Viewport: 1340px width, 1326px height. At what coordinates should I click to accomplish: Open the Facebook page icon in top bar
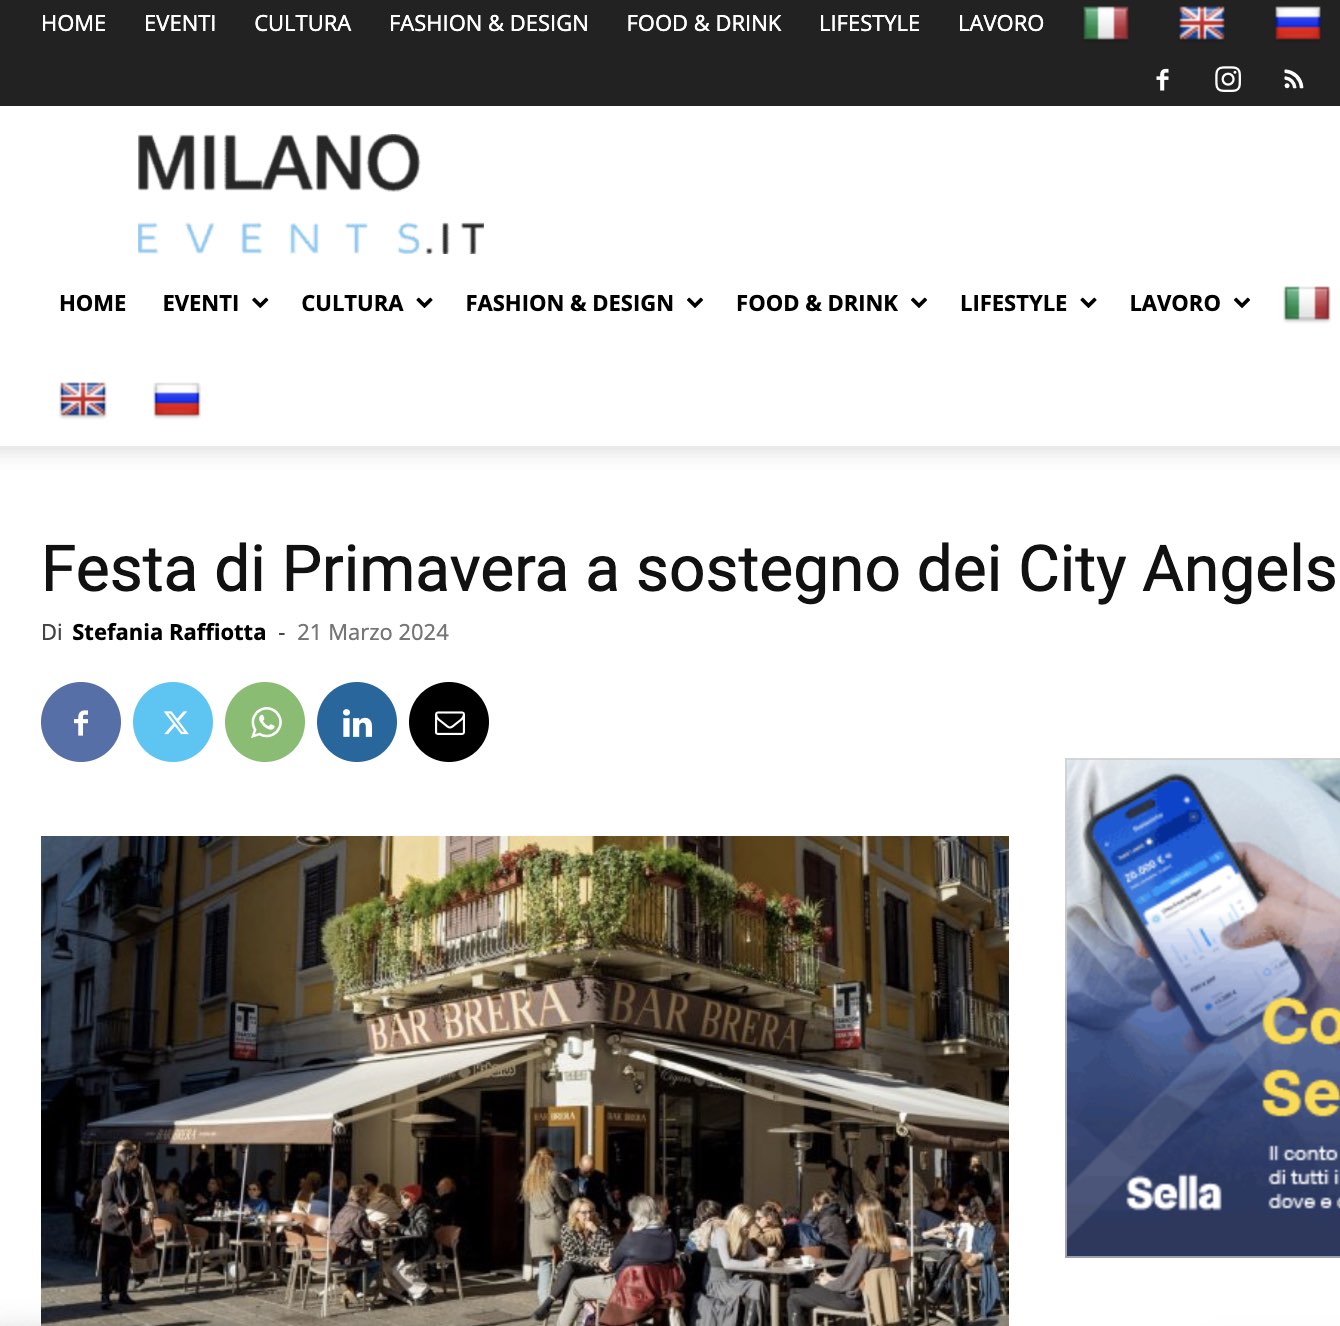[x=1162, y=80]
